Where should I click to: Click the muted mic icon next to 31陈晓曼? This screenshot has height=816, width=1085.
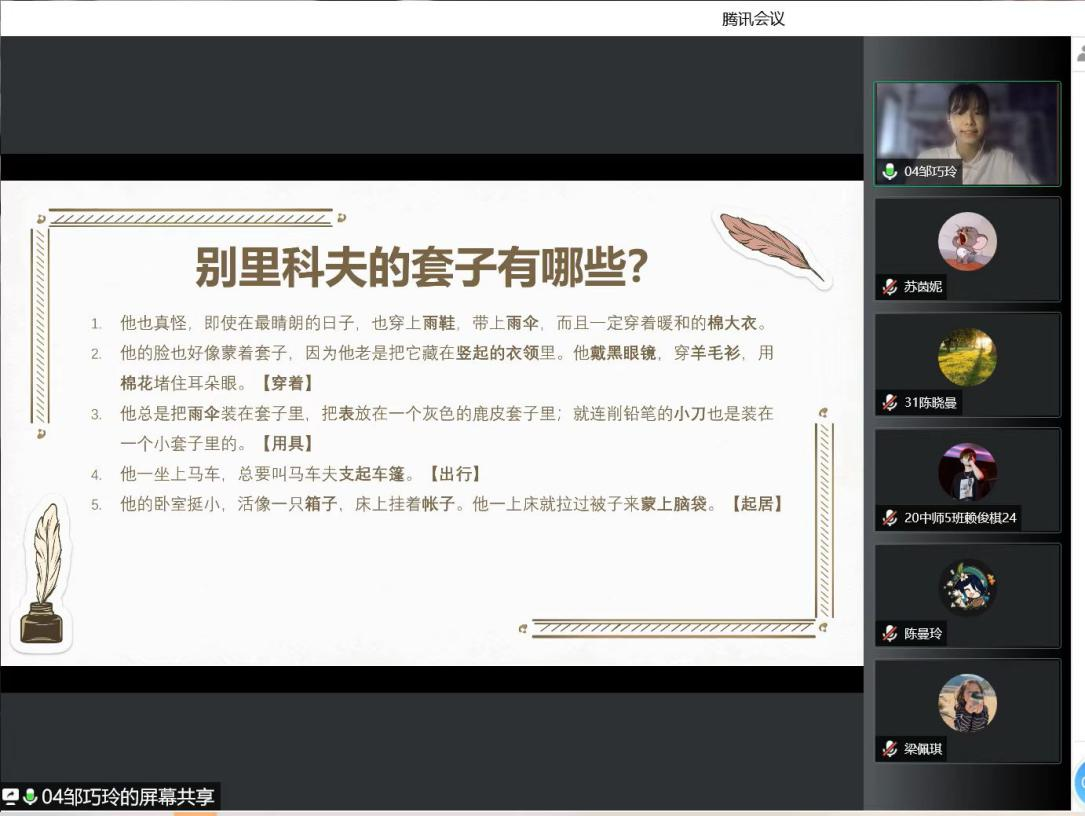pos(889,402)
